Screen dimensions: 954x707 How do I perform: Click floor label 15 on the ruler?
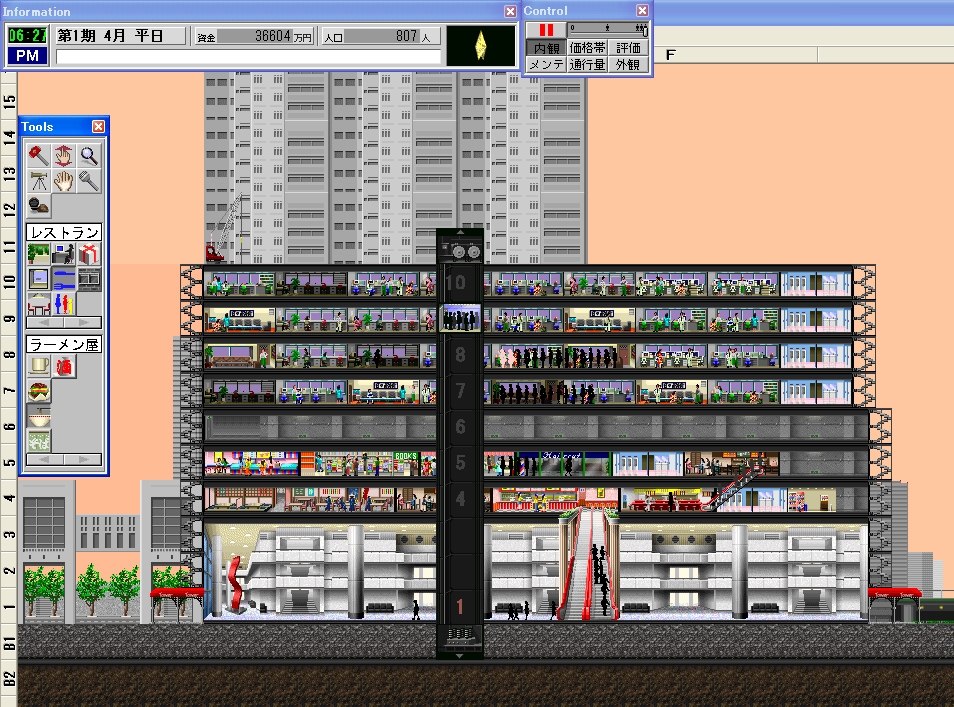point(9,102)
